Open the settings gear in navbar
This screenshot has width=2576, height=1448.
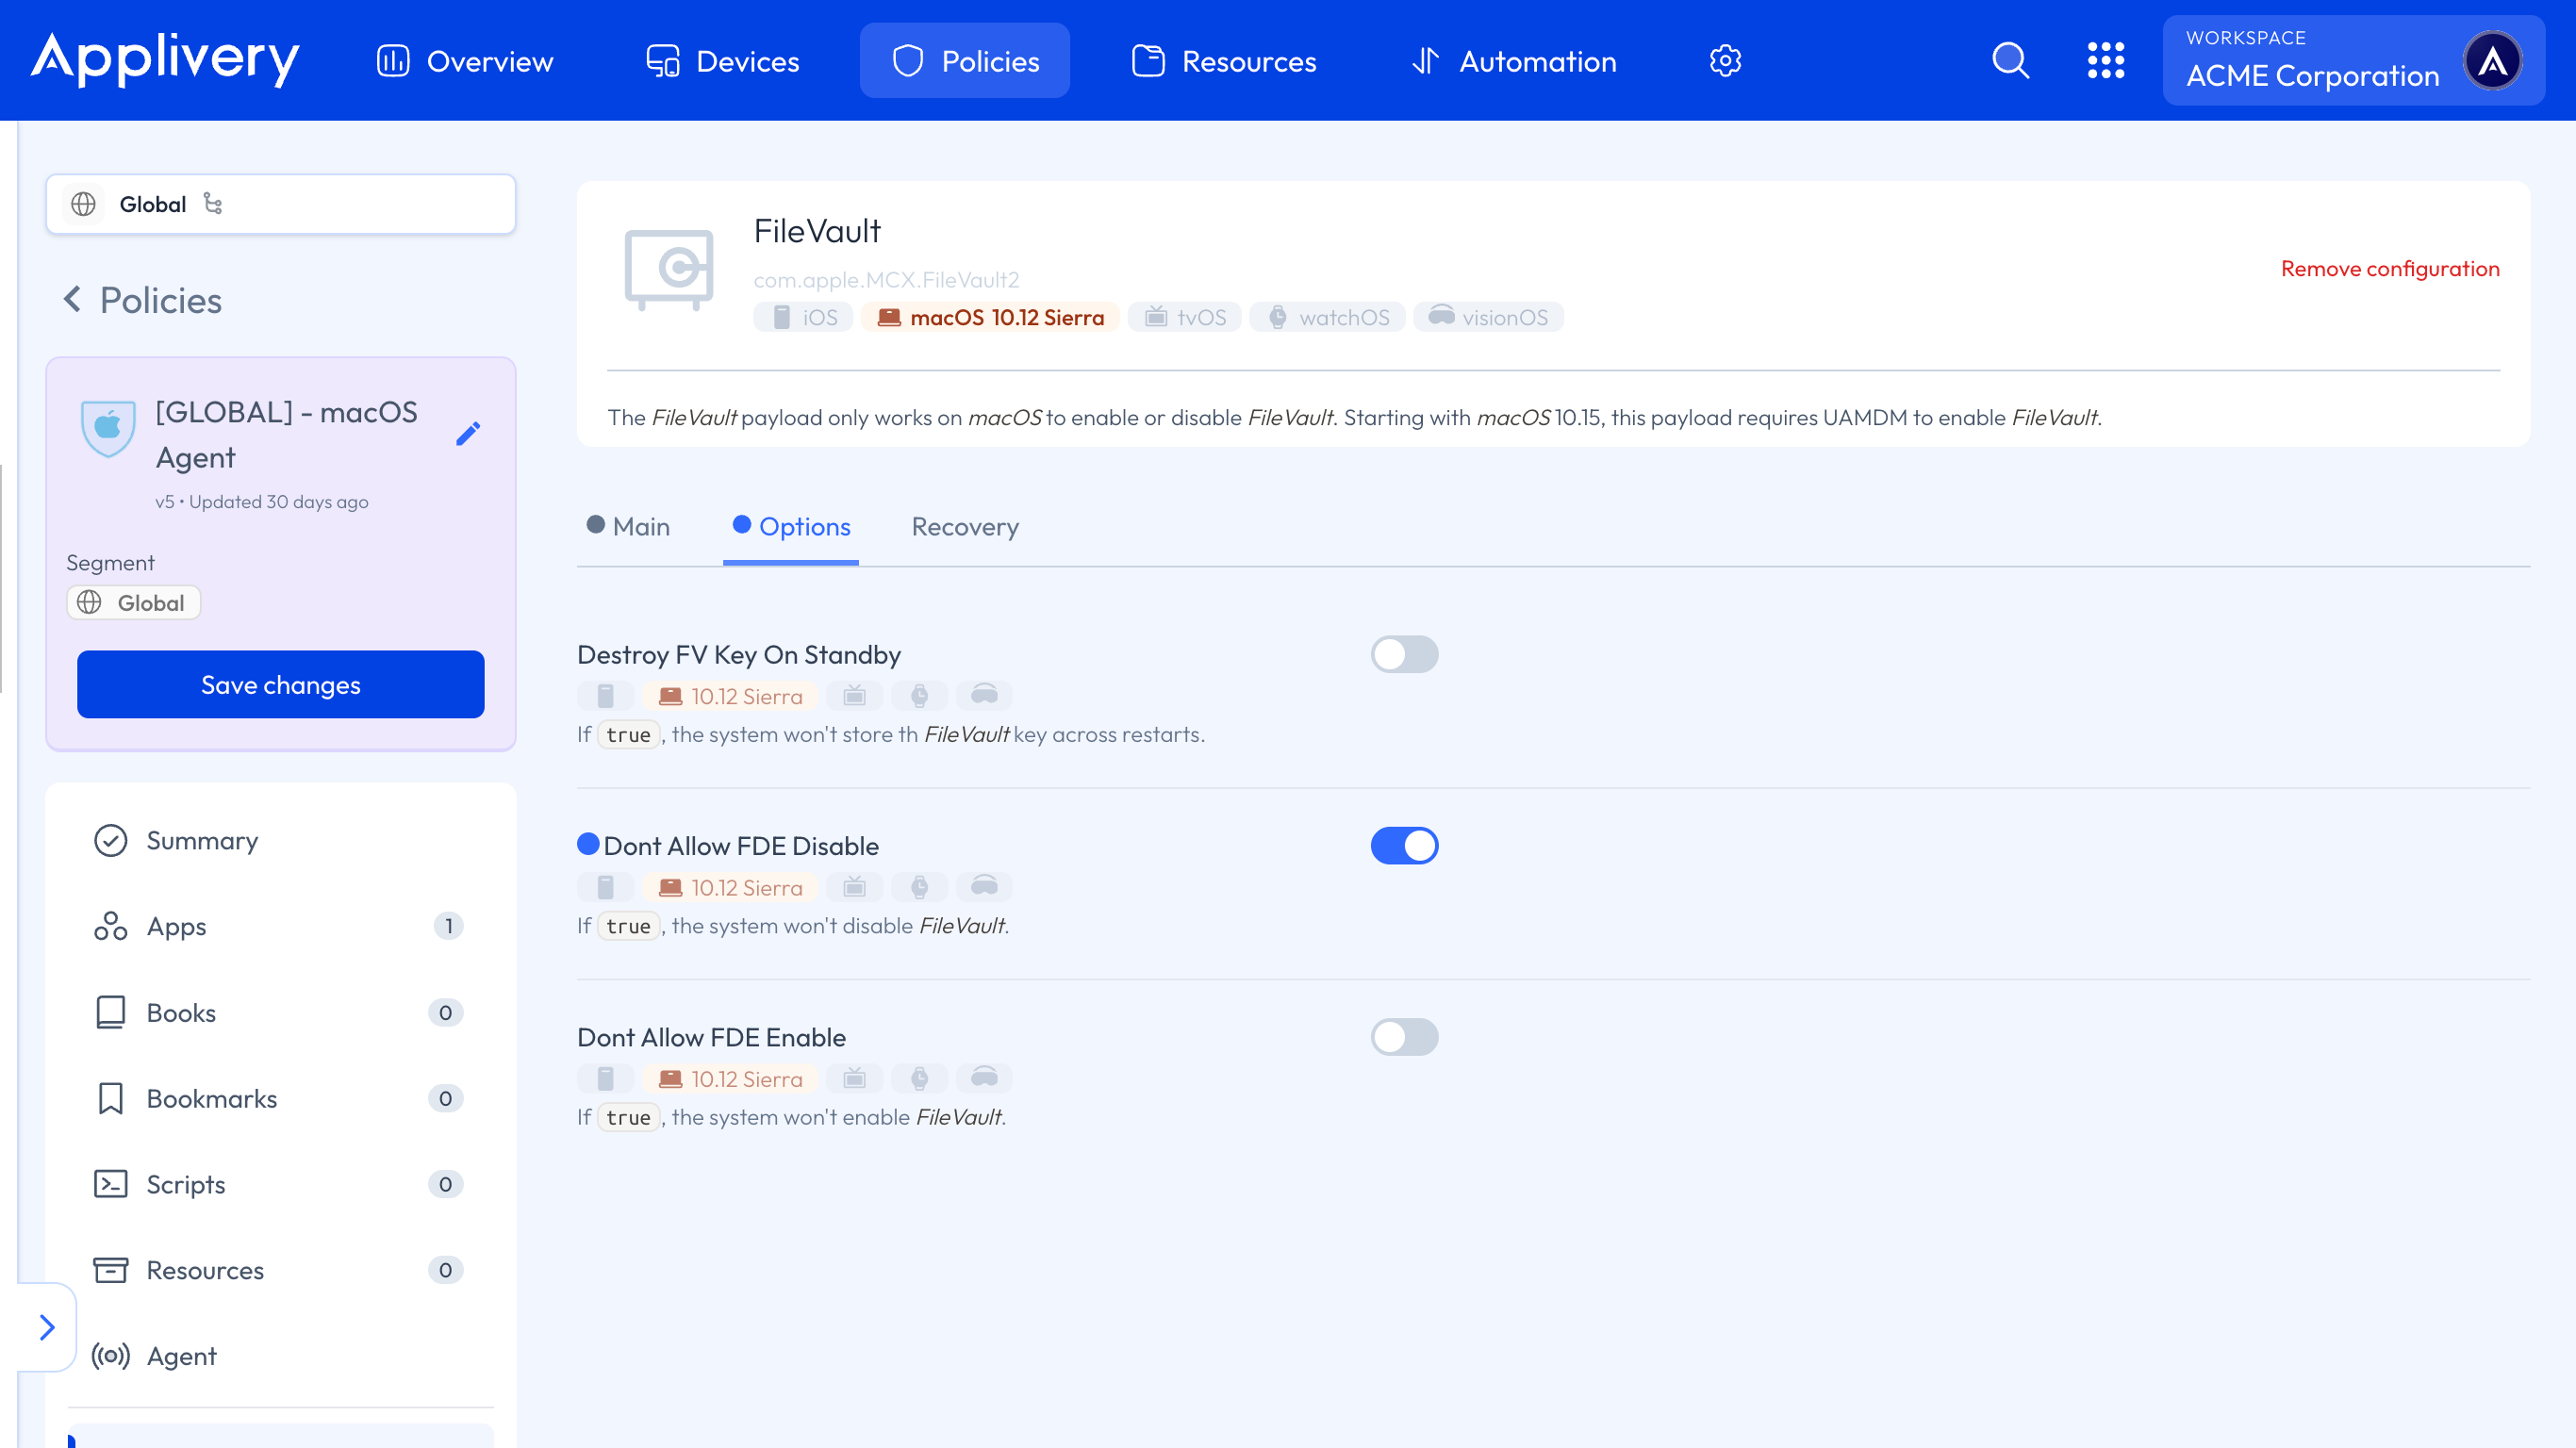pyautogui.click(x=1725, y=60)
